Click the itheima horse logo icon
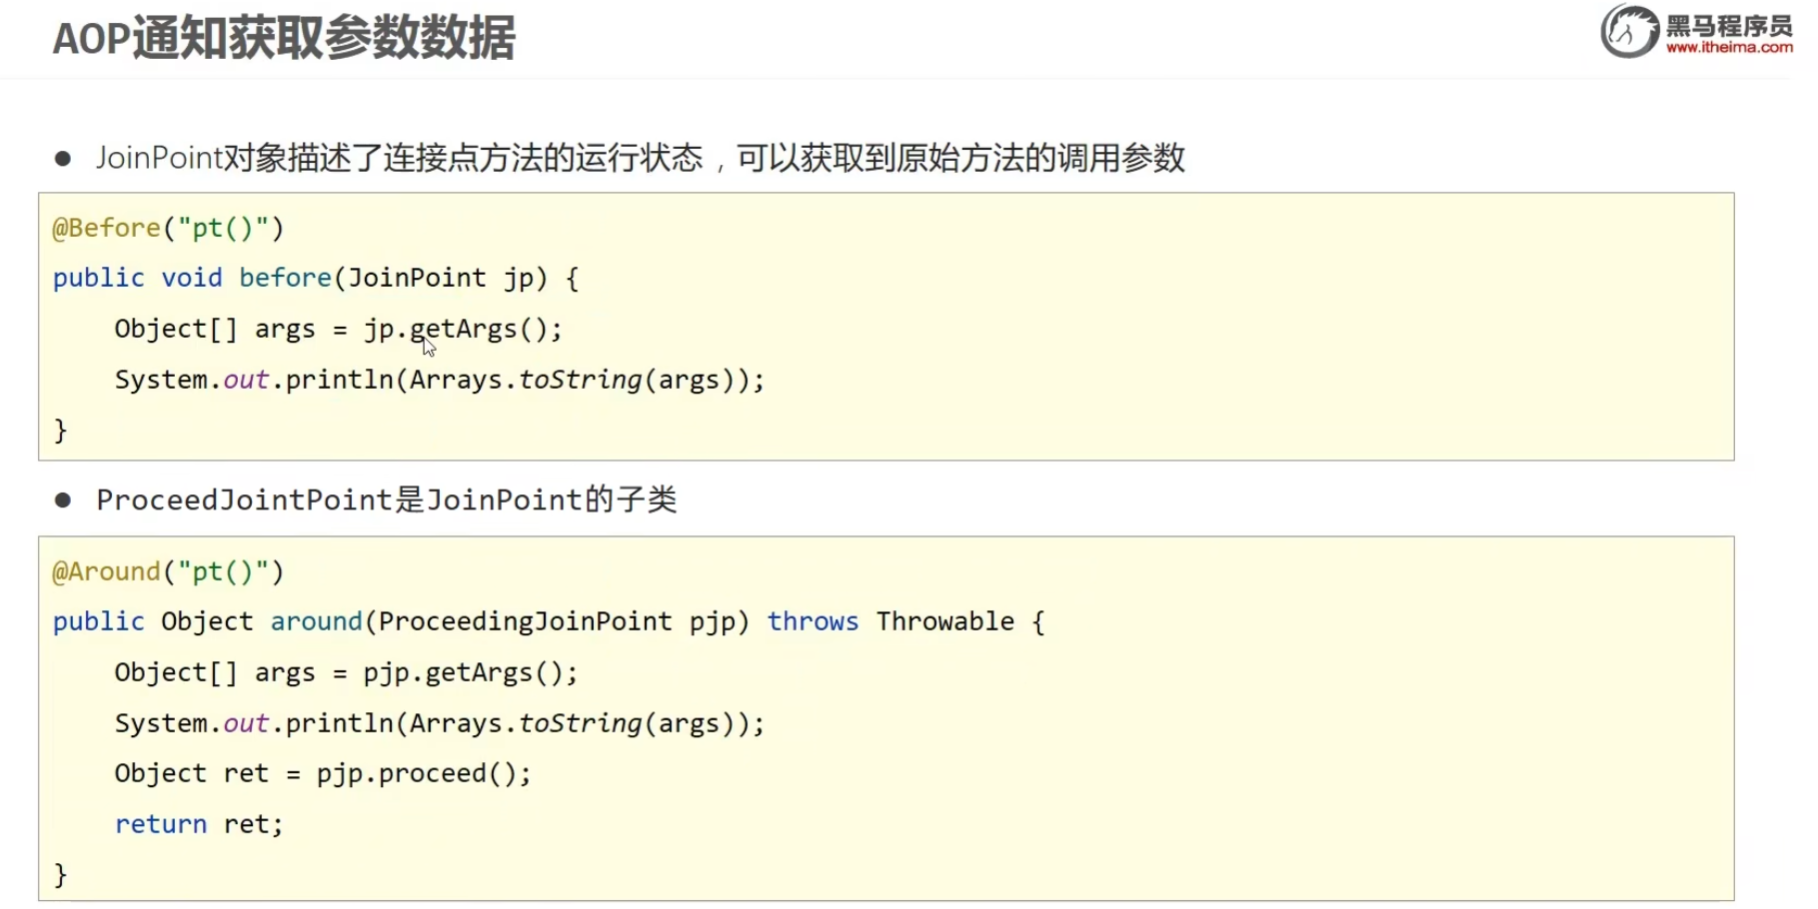This screenshot has width=1818, height=909. 1629,30
